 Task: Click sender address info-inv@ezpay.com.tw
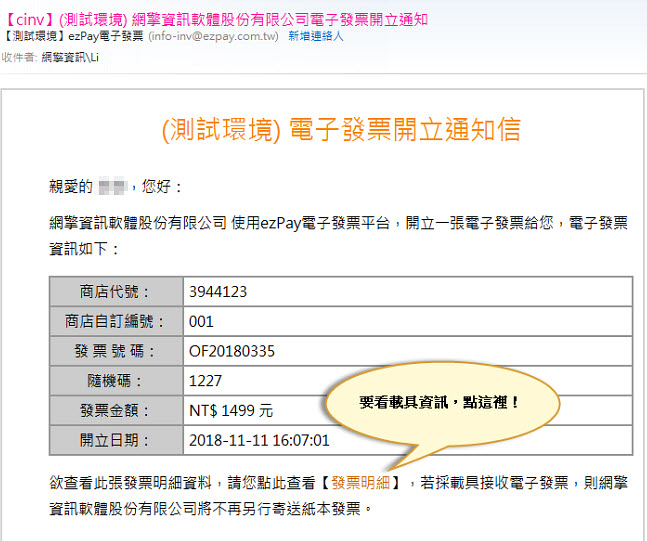[213, 36]
